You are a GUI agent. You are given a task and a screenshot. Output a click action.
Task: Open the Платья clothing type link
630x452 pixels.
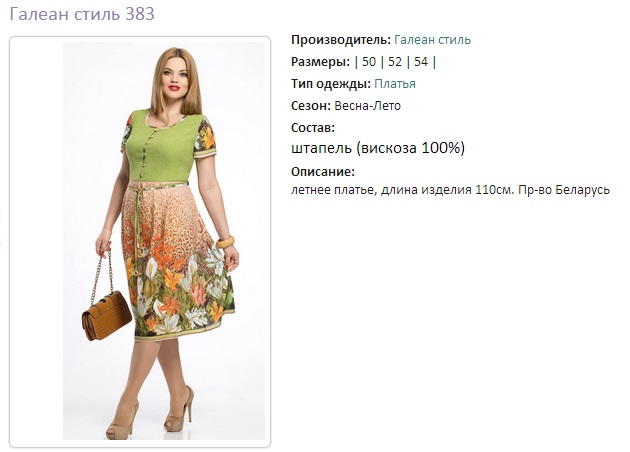[x=395, y=84]
